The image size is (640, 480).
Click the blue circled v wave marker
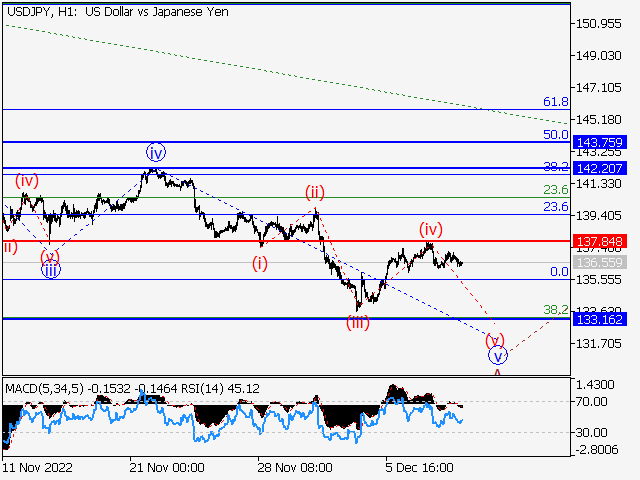click(x=498, y=355)
